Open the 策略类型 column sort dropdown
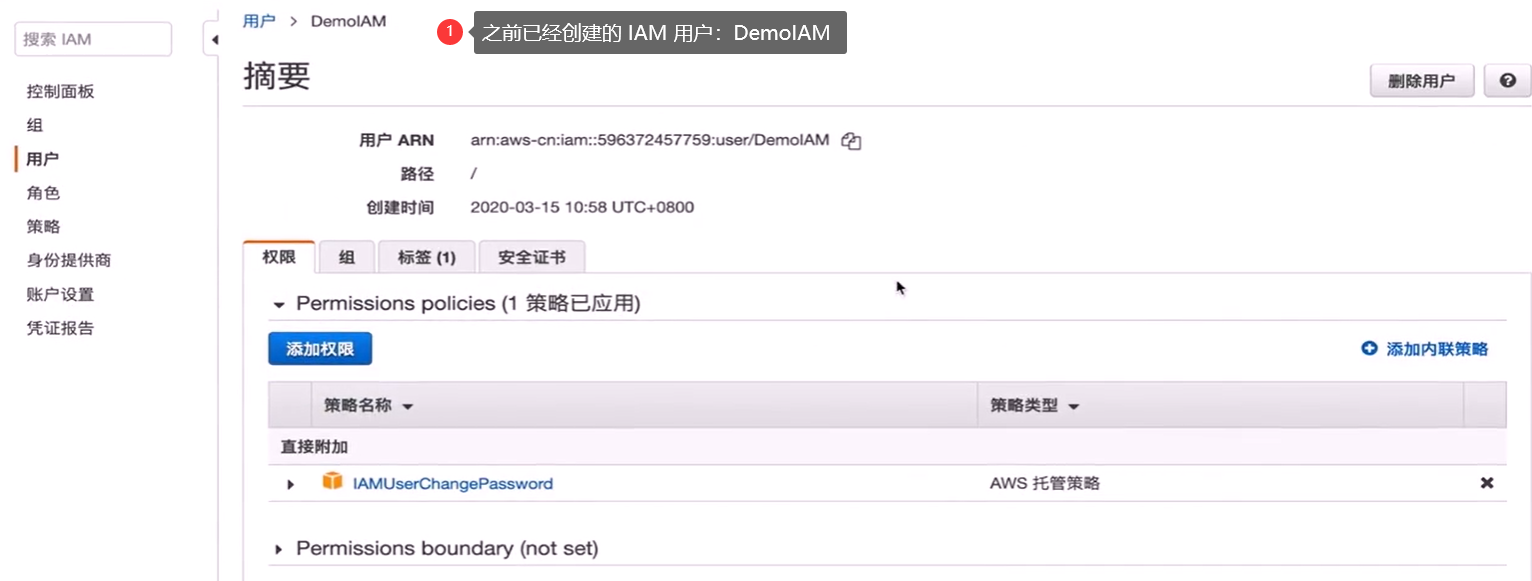1532x581 pixels. [1074, 408]
